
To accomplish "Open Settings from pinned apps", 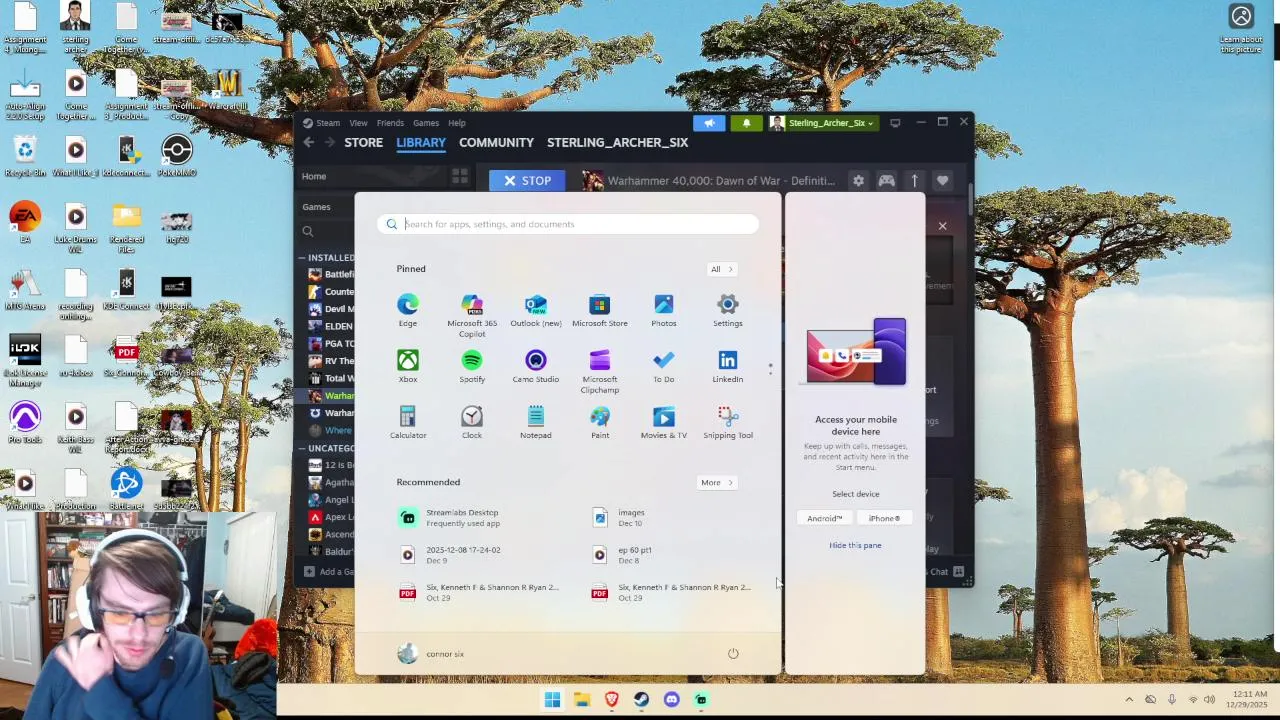I will [x=728, y=310].
